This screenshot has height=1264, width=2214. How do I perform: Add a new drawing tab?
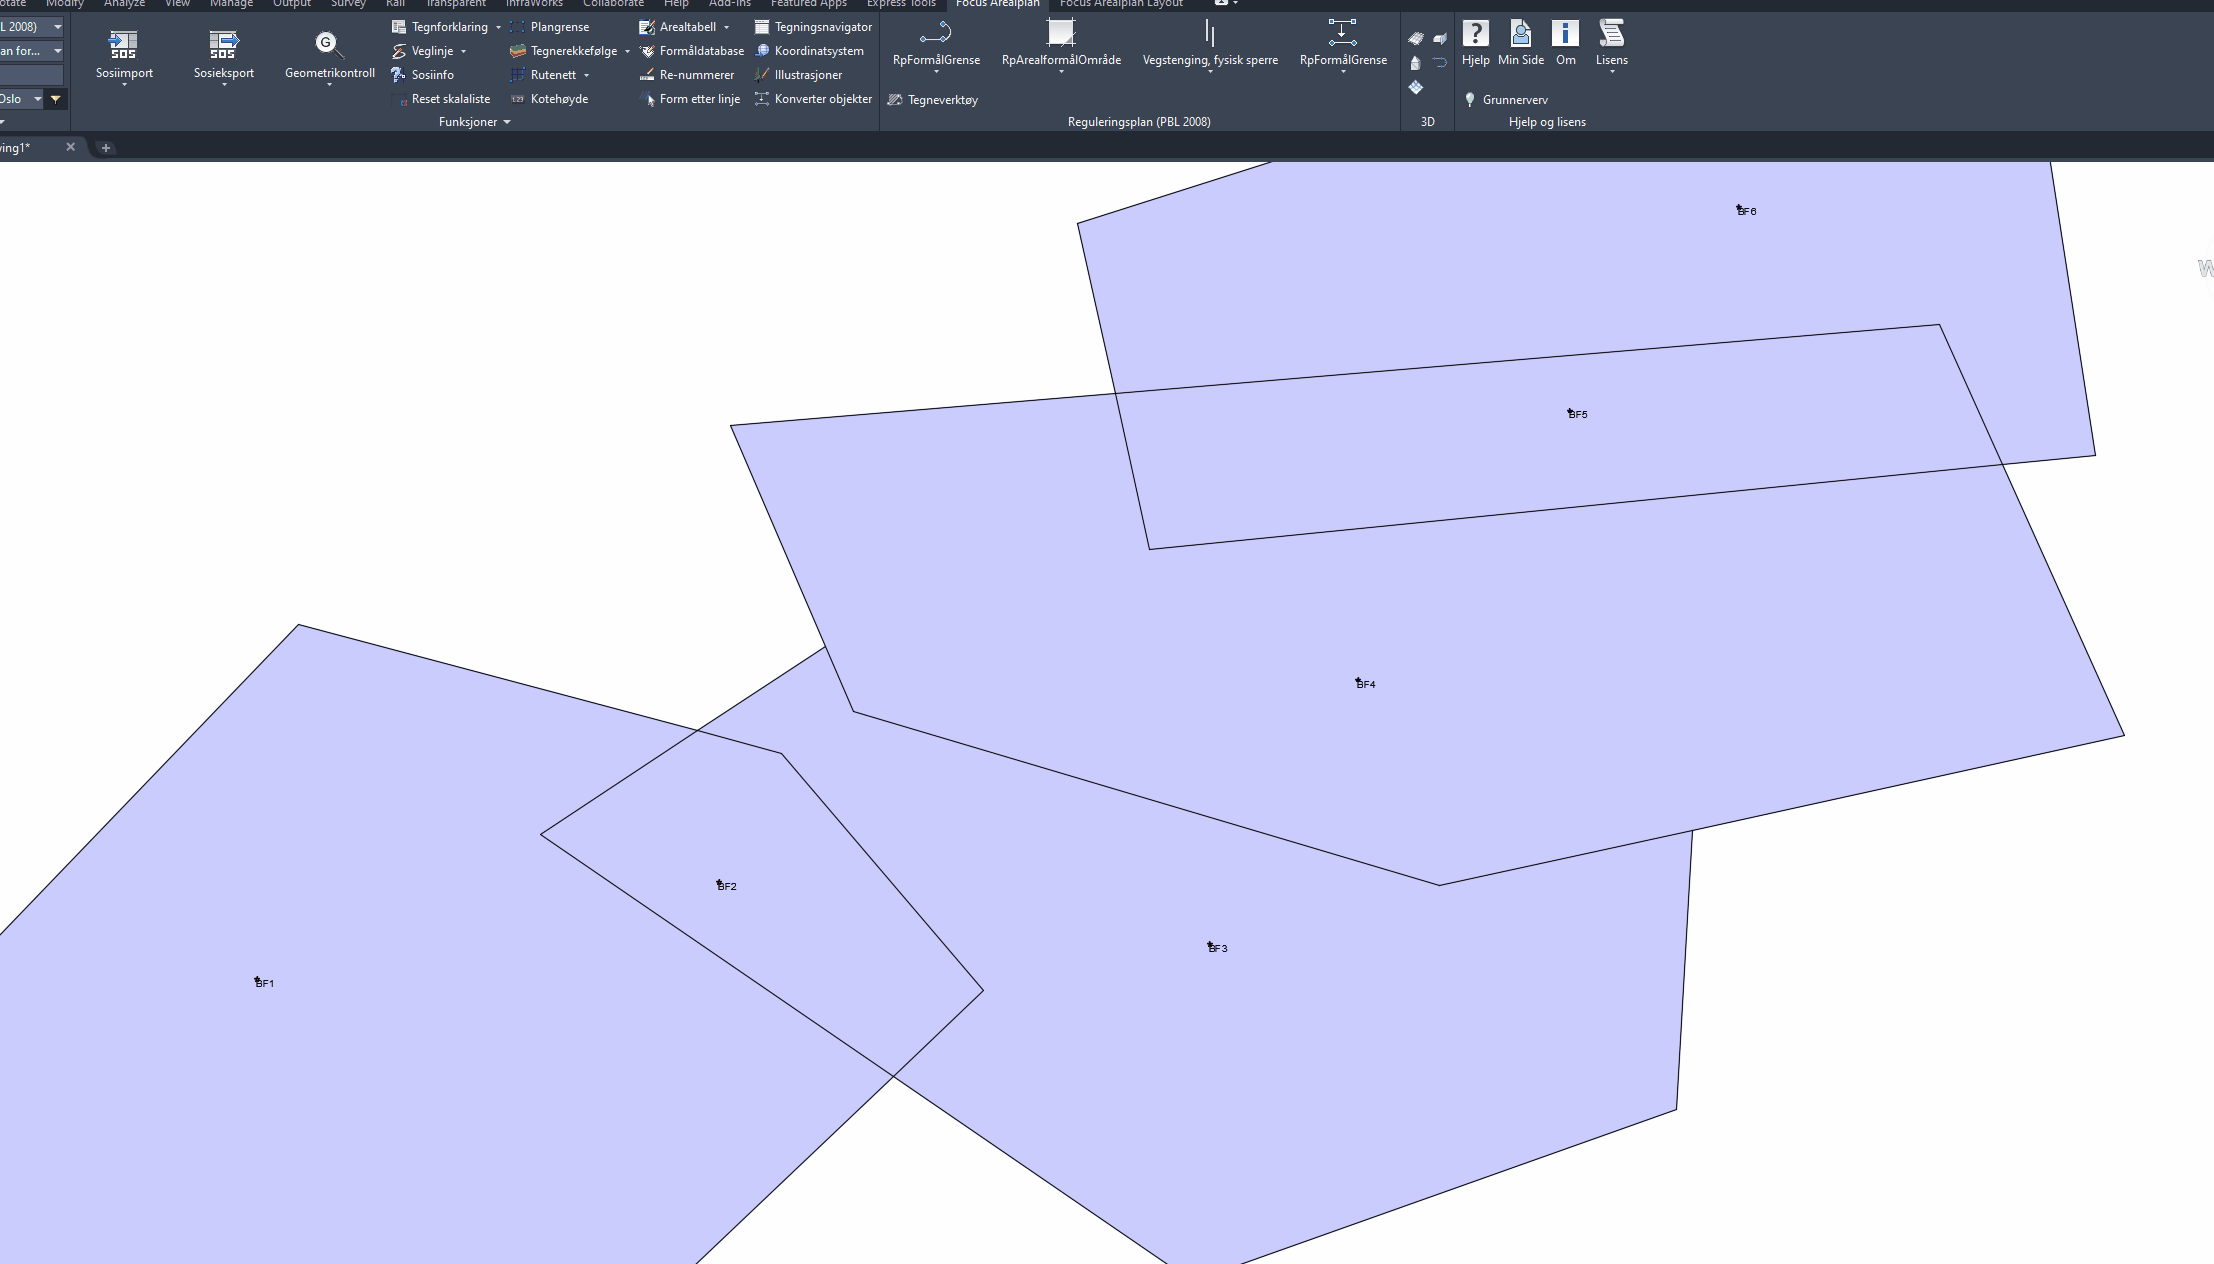pos(106,148)
